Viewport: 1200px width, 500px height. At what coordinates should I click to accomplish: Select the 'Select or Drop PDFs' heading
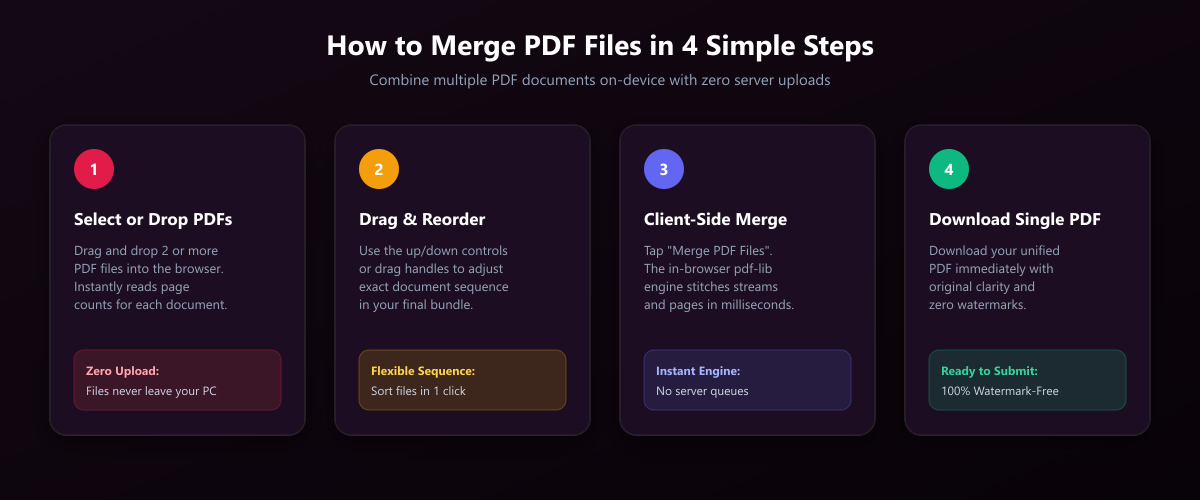pyautogui.click(x=153, y=219)
